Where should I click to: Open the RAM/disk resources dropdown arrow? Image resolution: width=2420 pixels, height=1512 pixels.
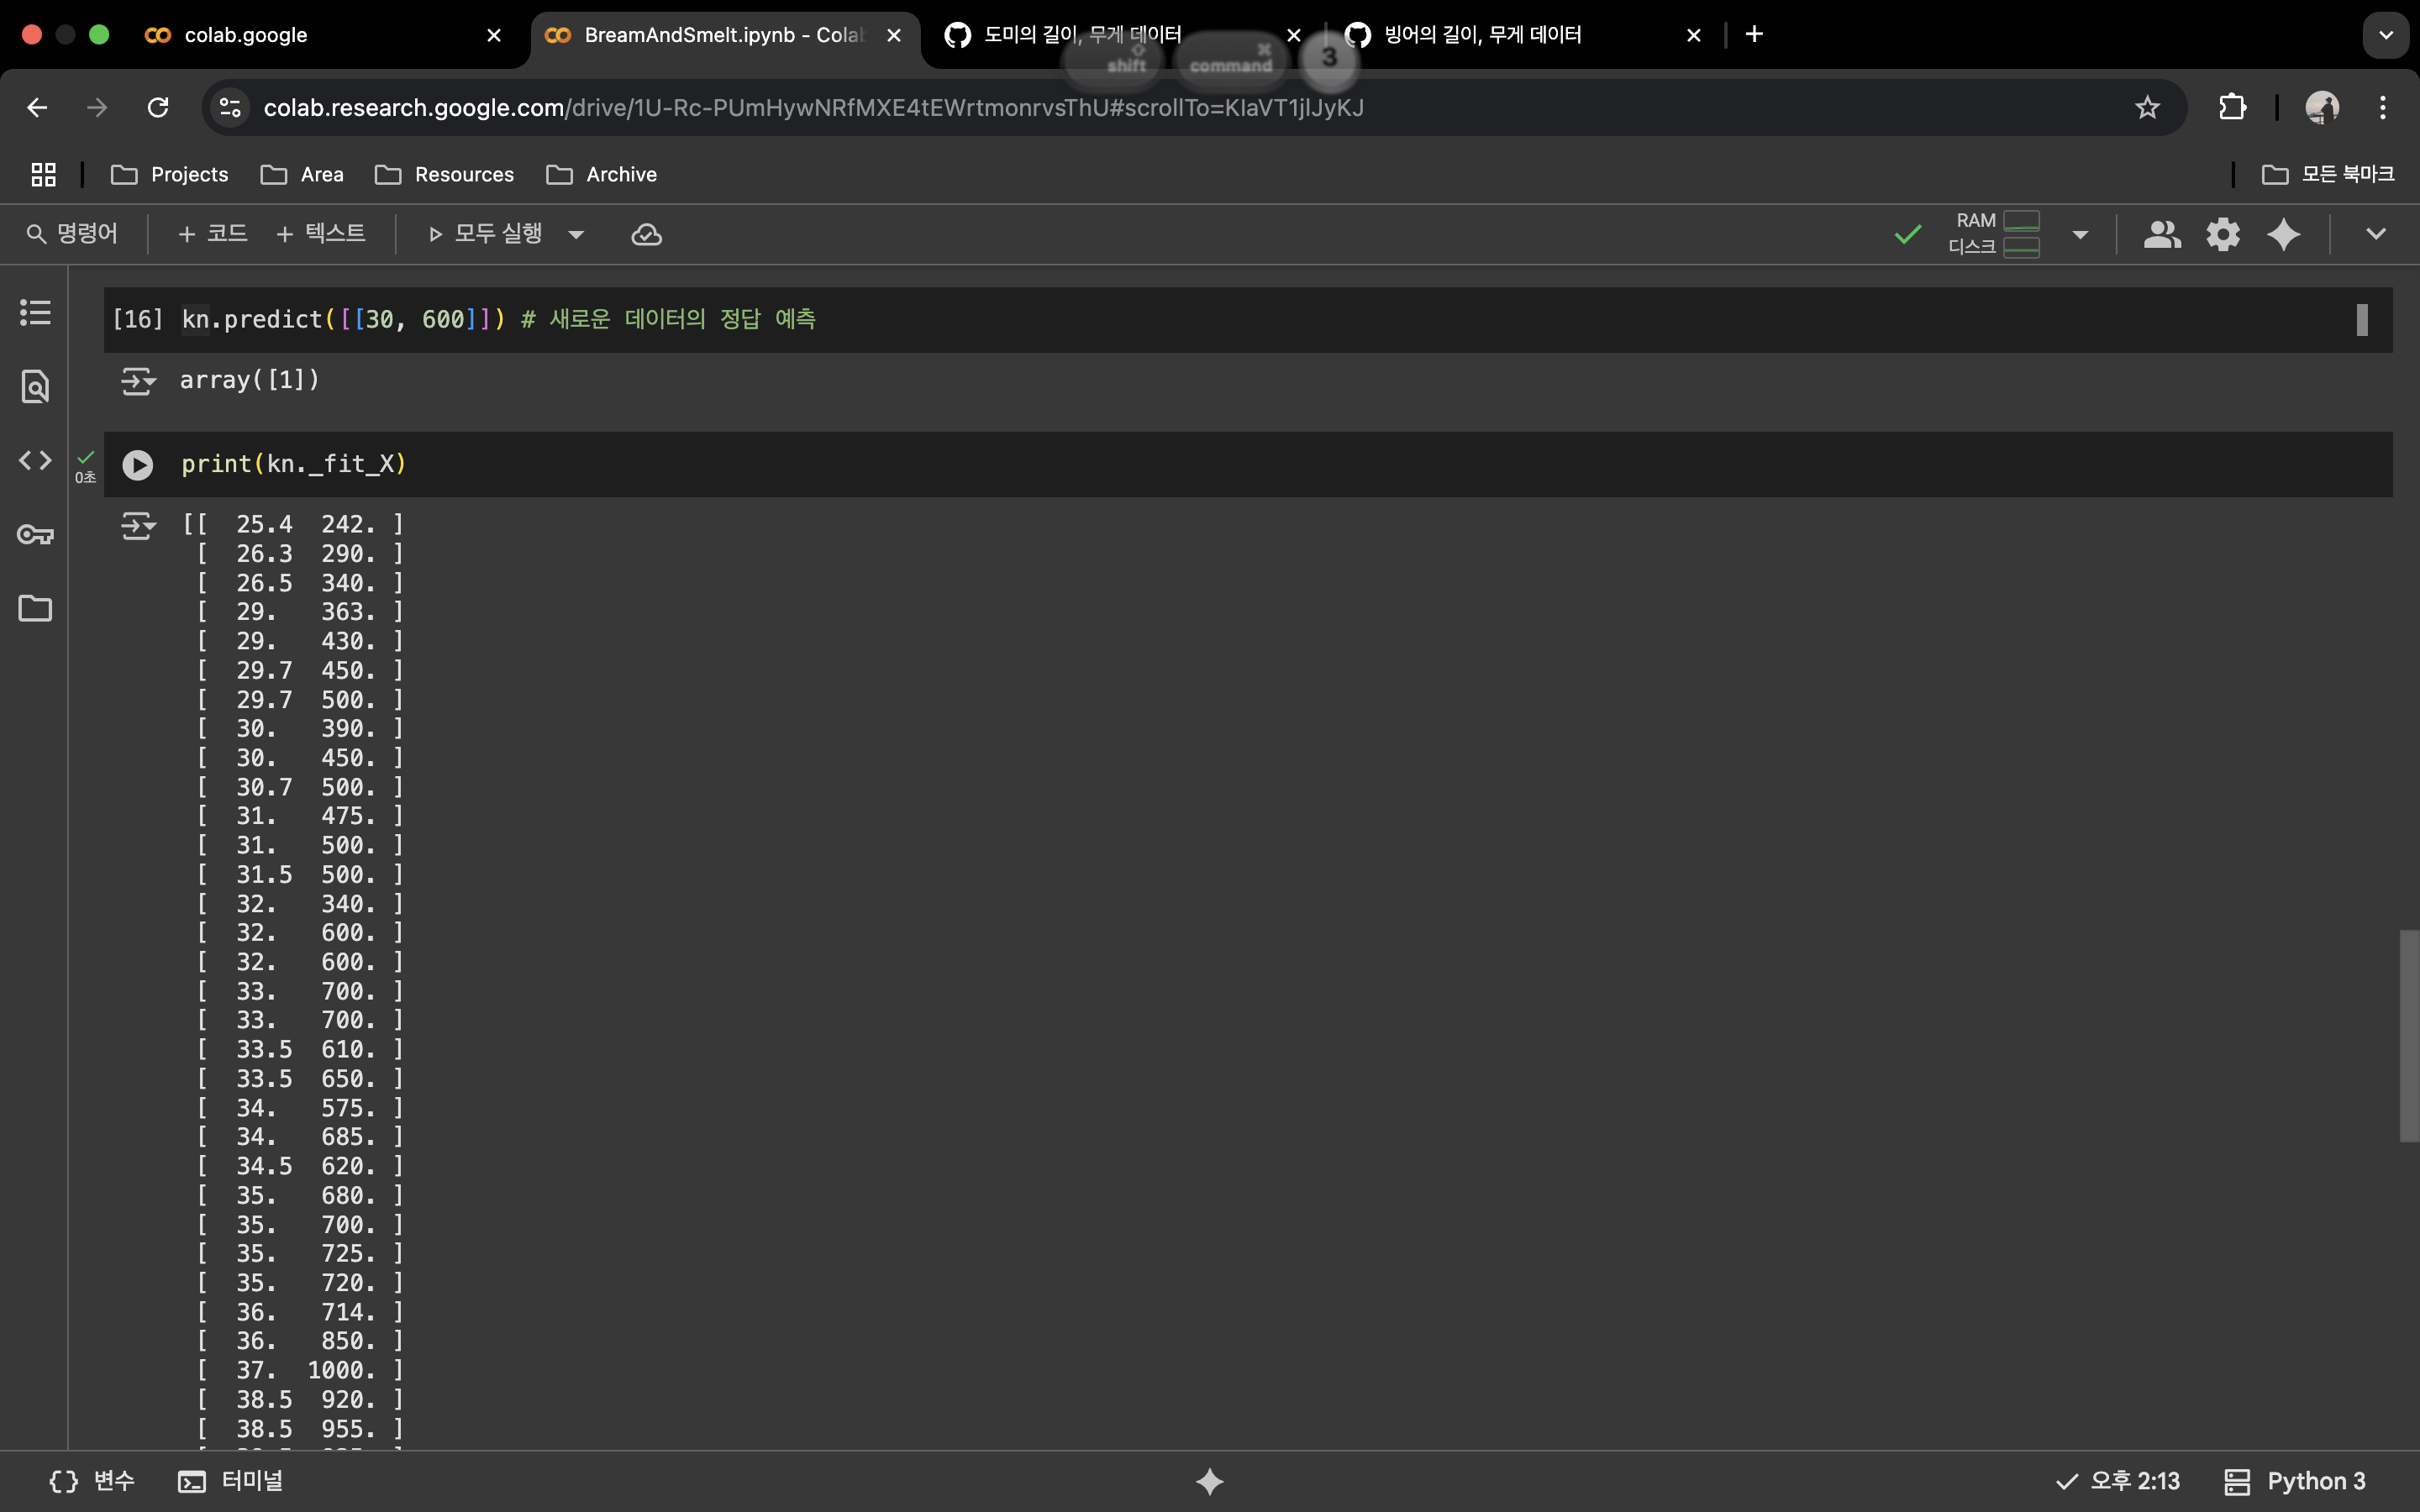pos(2080,235)
